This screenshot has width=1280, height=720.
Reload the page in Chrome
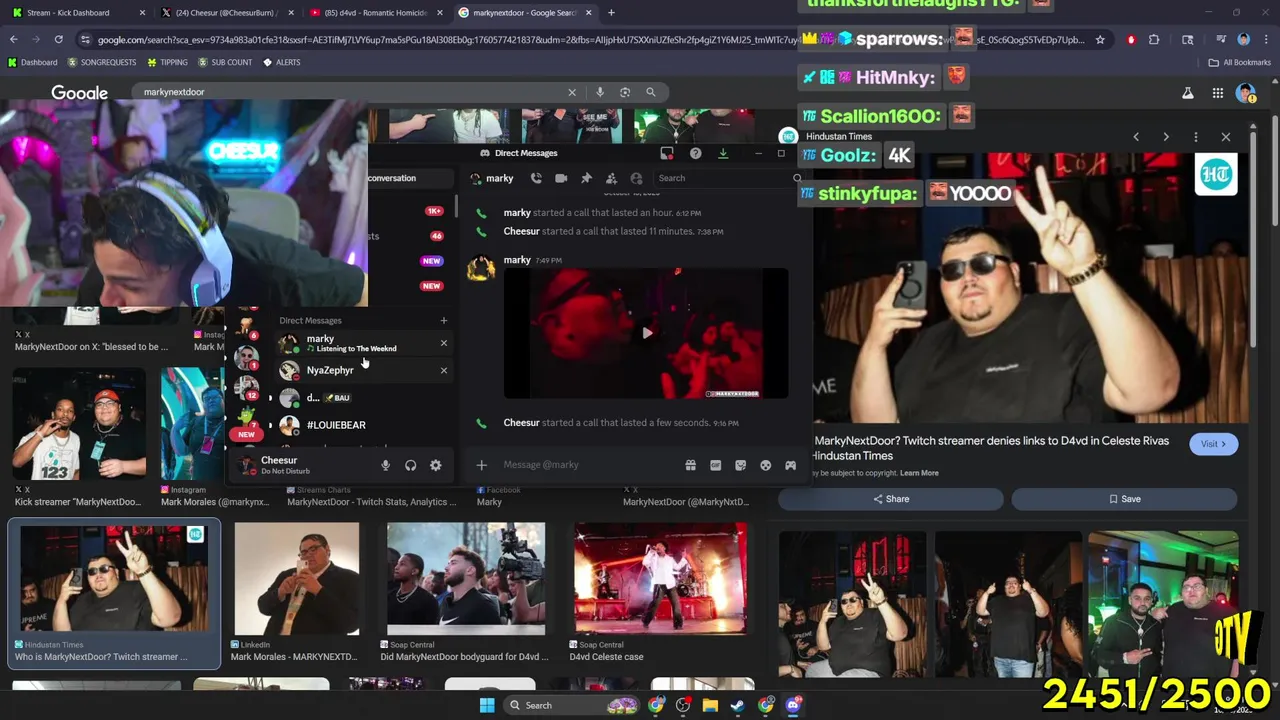[58, 40]
